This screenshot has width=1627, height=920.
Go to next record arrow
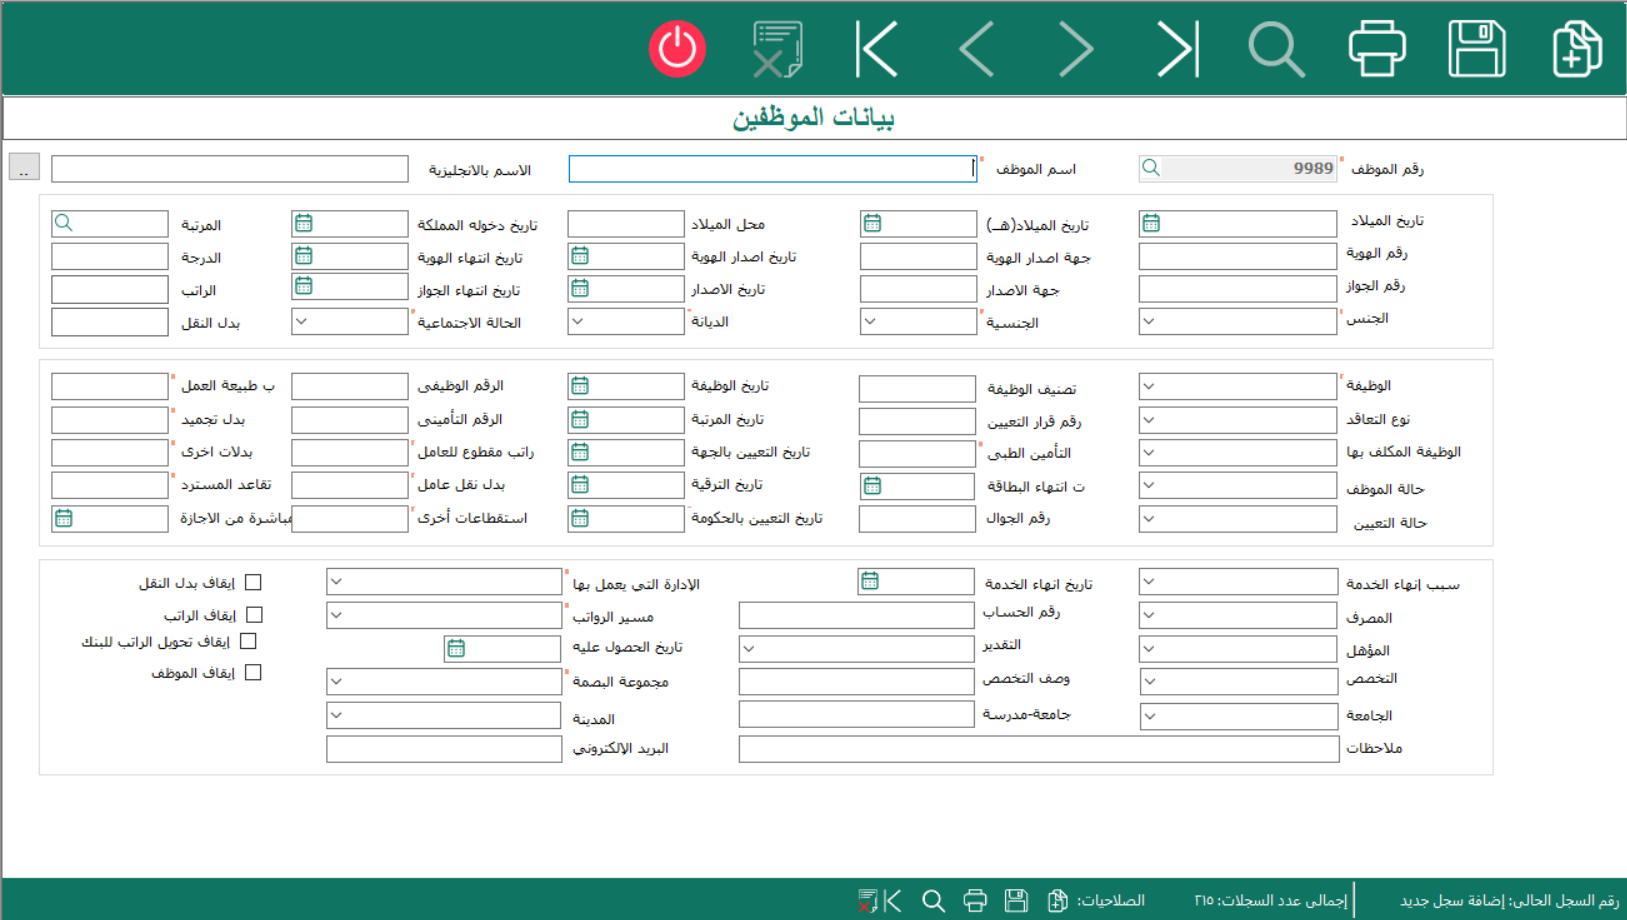tap(1076, 49)
